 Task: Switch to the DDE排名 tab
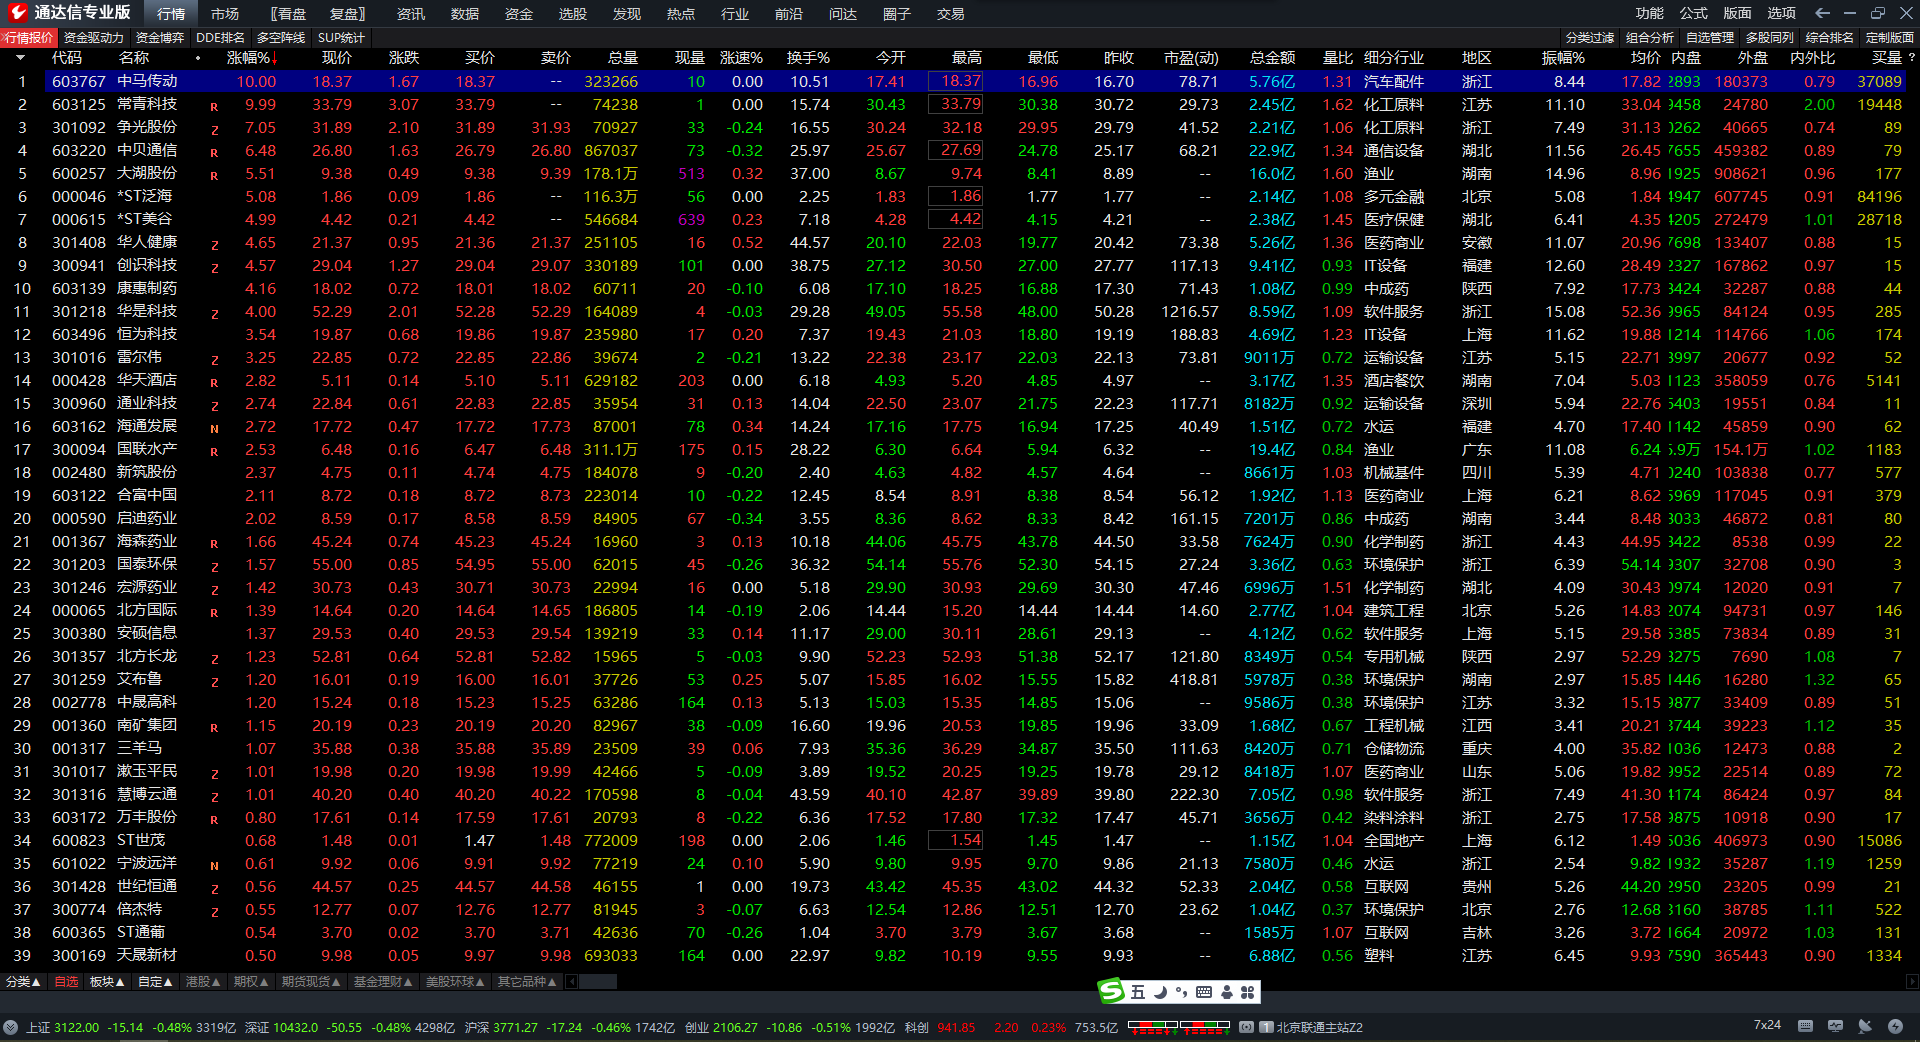click(x=221, y=38)
